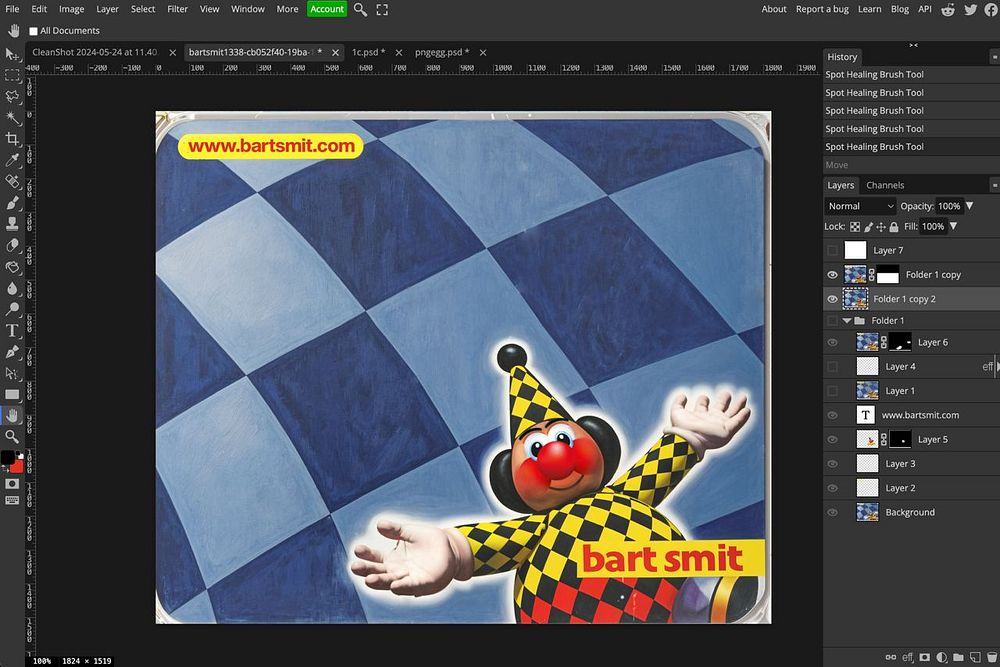Add a layer mask from the panel footer
The width and height of the screenshot is (1000, 667).
click(924, 657)
